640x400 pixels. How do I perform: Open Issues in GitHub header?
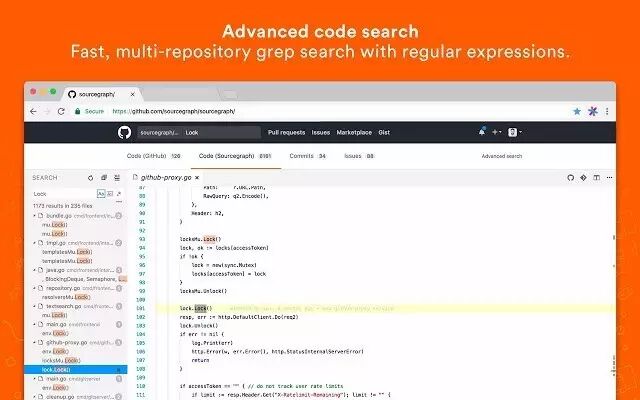click(321, 132)
